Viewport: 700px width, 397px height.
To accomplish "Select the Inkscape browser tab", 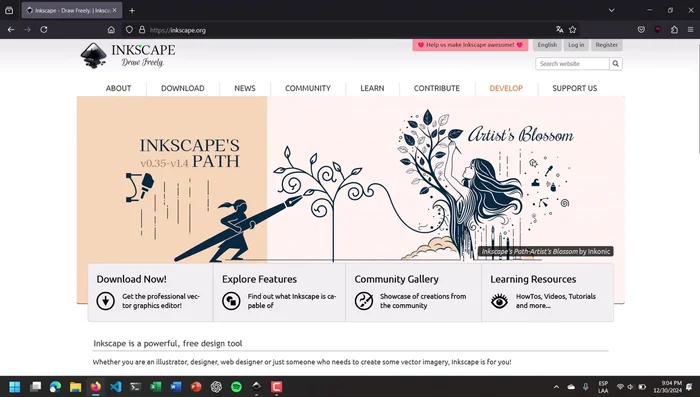I will click(x=71, y=10).
